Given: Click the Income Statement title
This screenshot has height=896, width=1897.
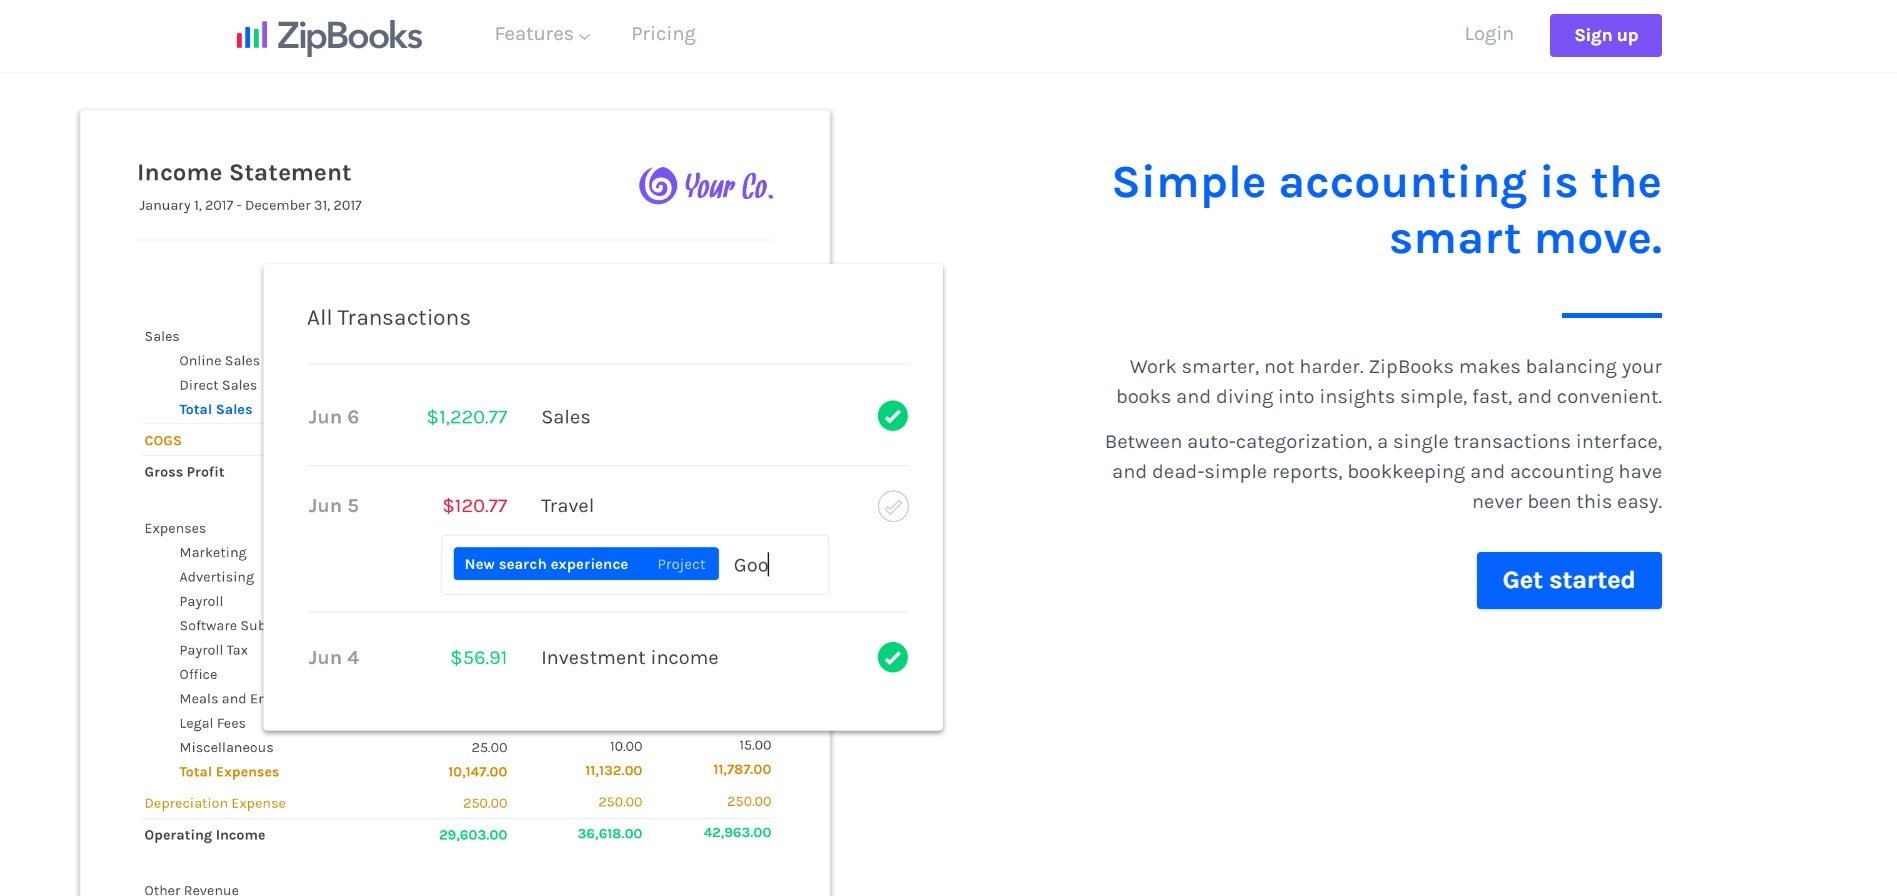Looking at the screenshot, I should pos(244,173).
